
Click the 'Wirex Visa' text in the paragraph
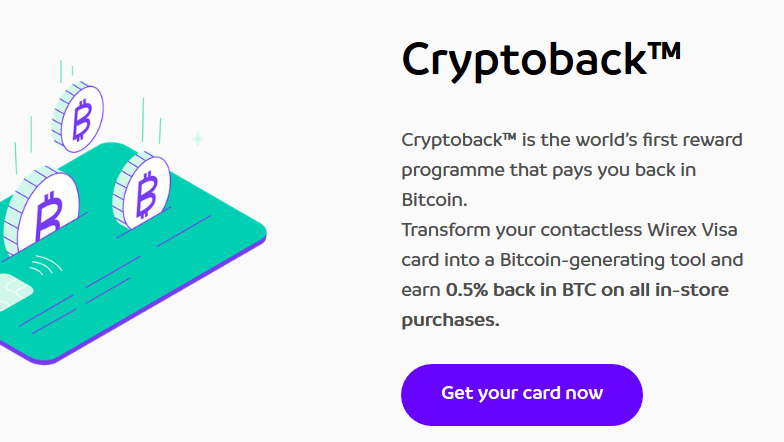point(692,230)
